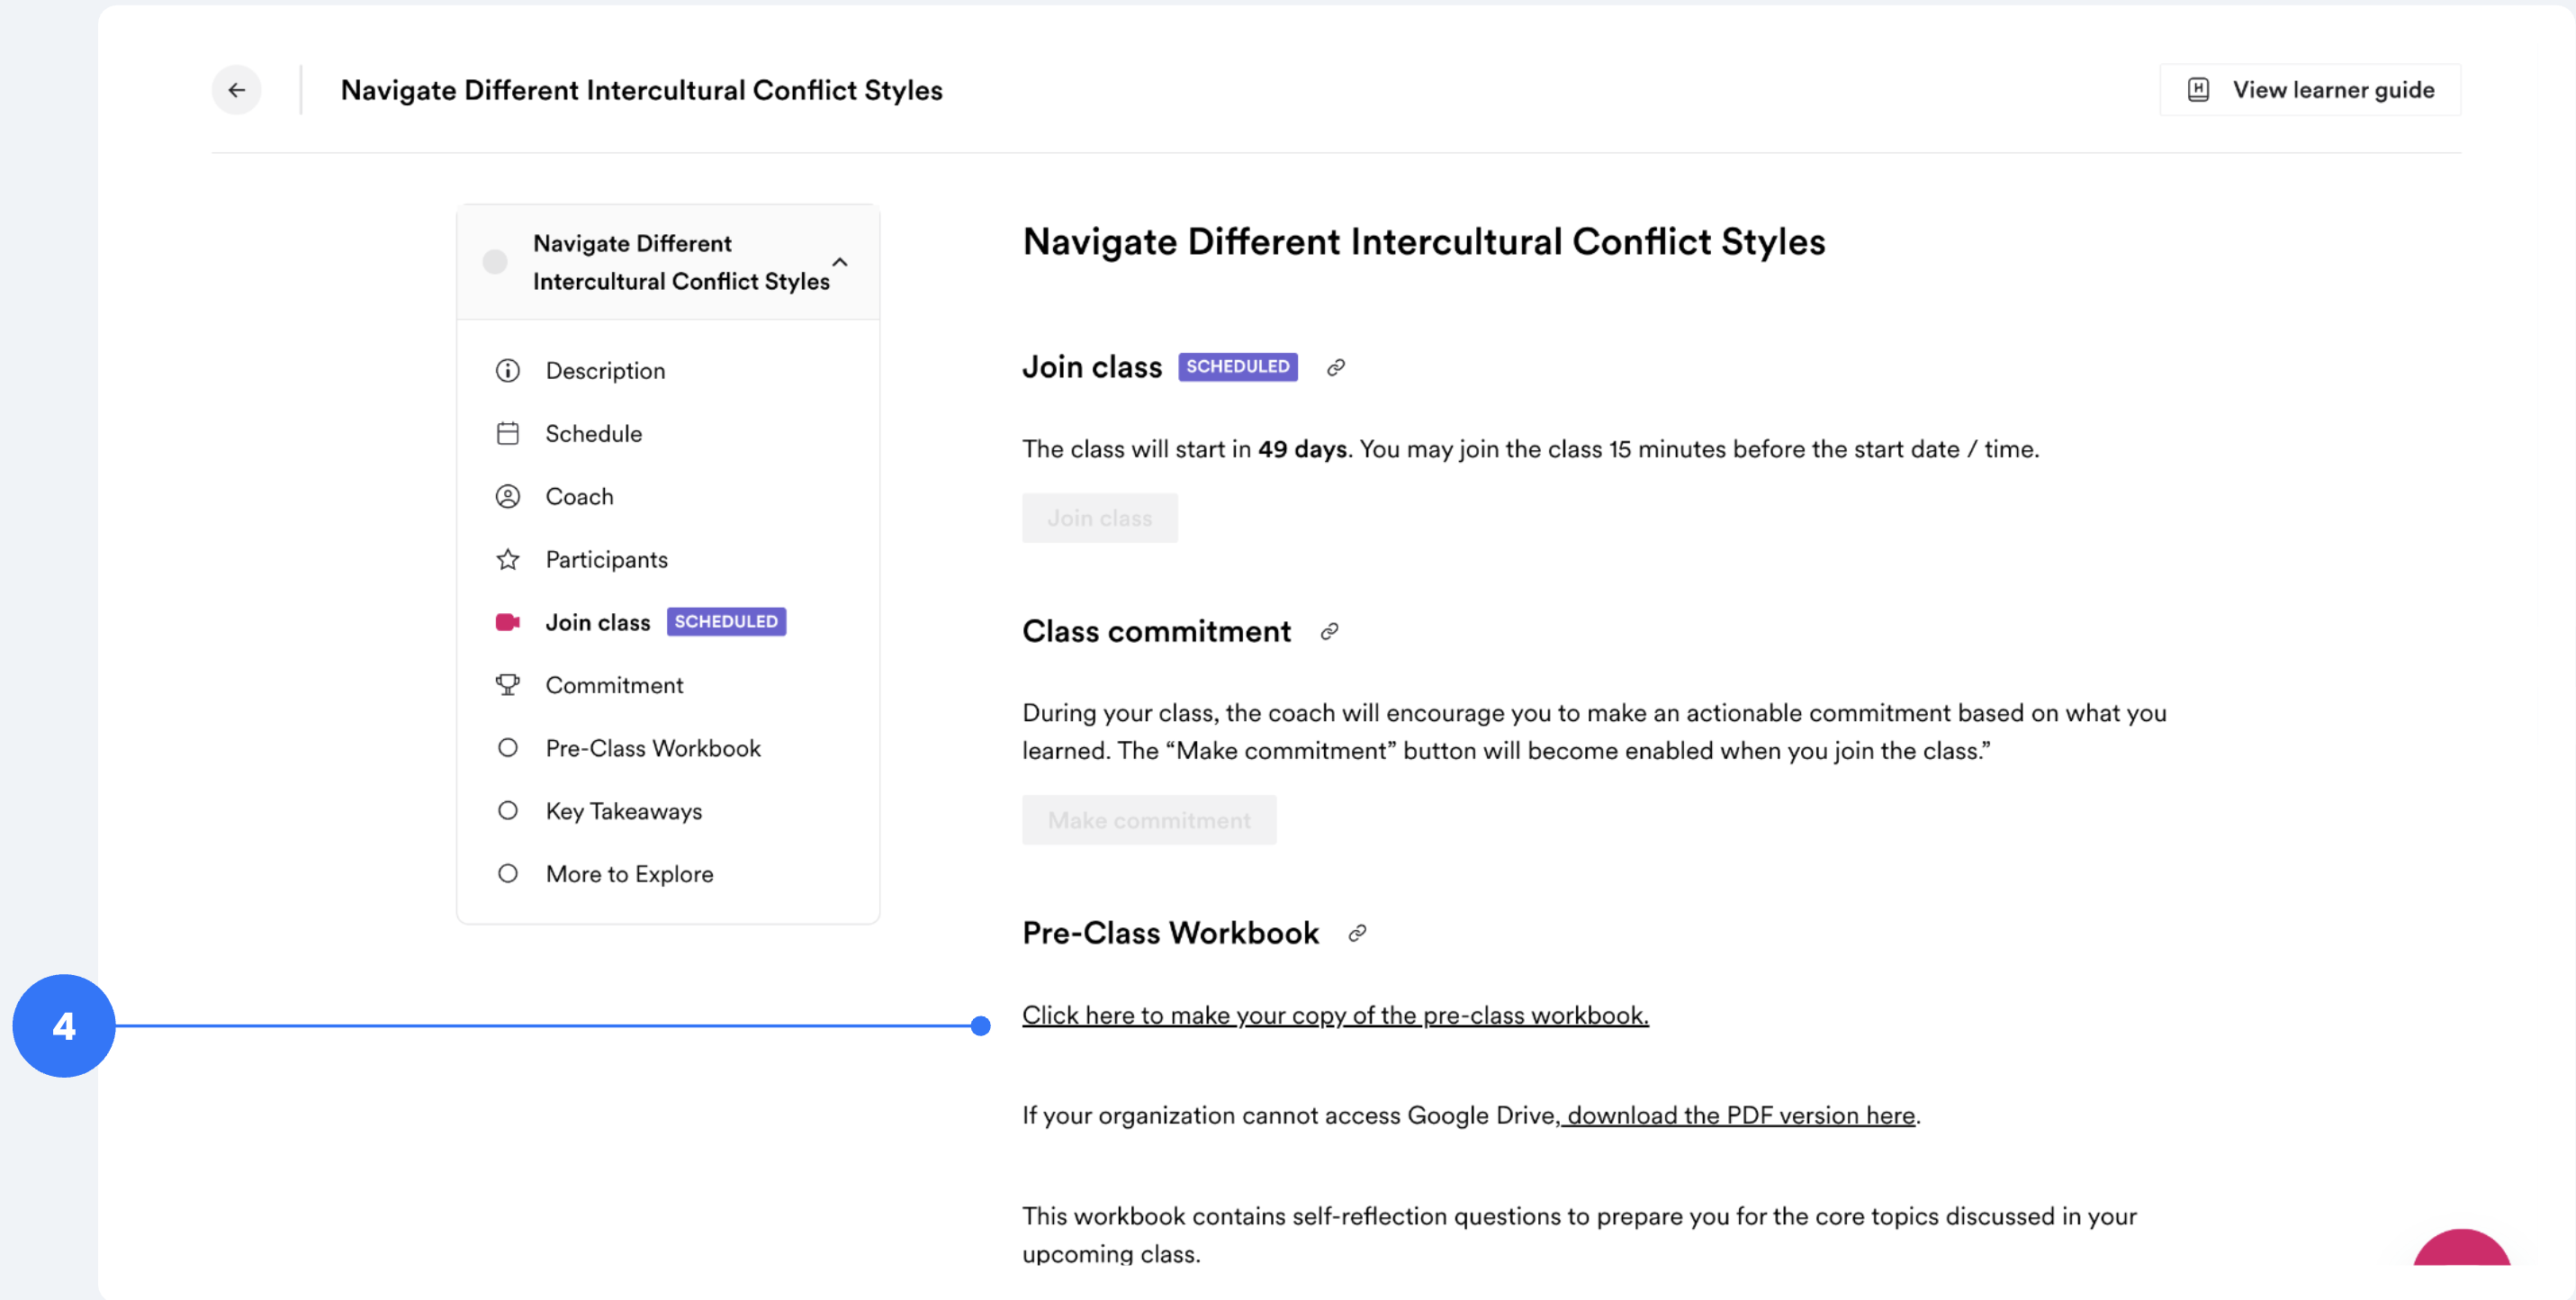Toggle the More to Explore completion circle

(x=508, y=874)
